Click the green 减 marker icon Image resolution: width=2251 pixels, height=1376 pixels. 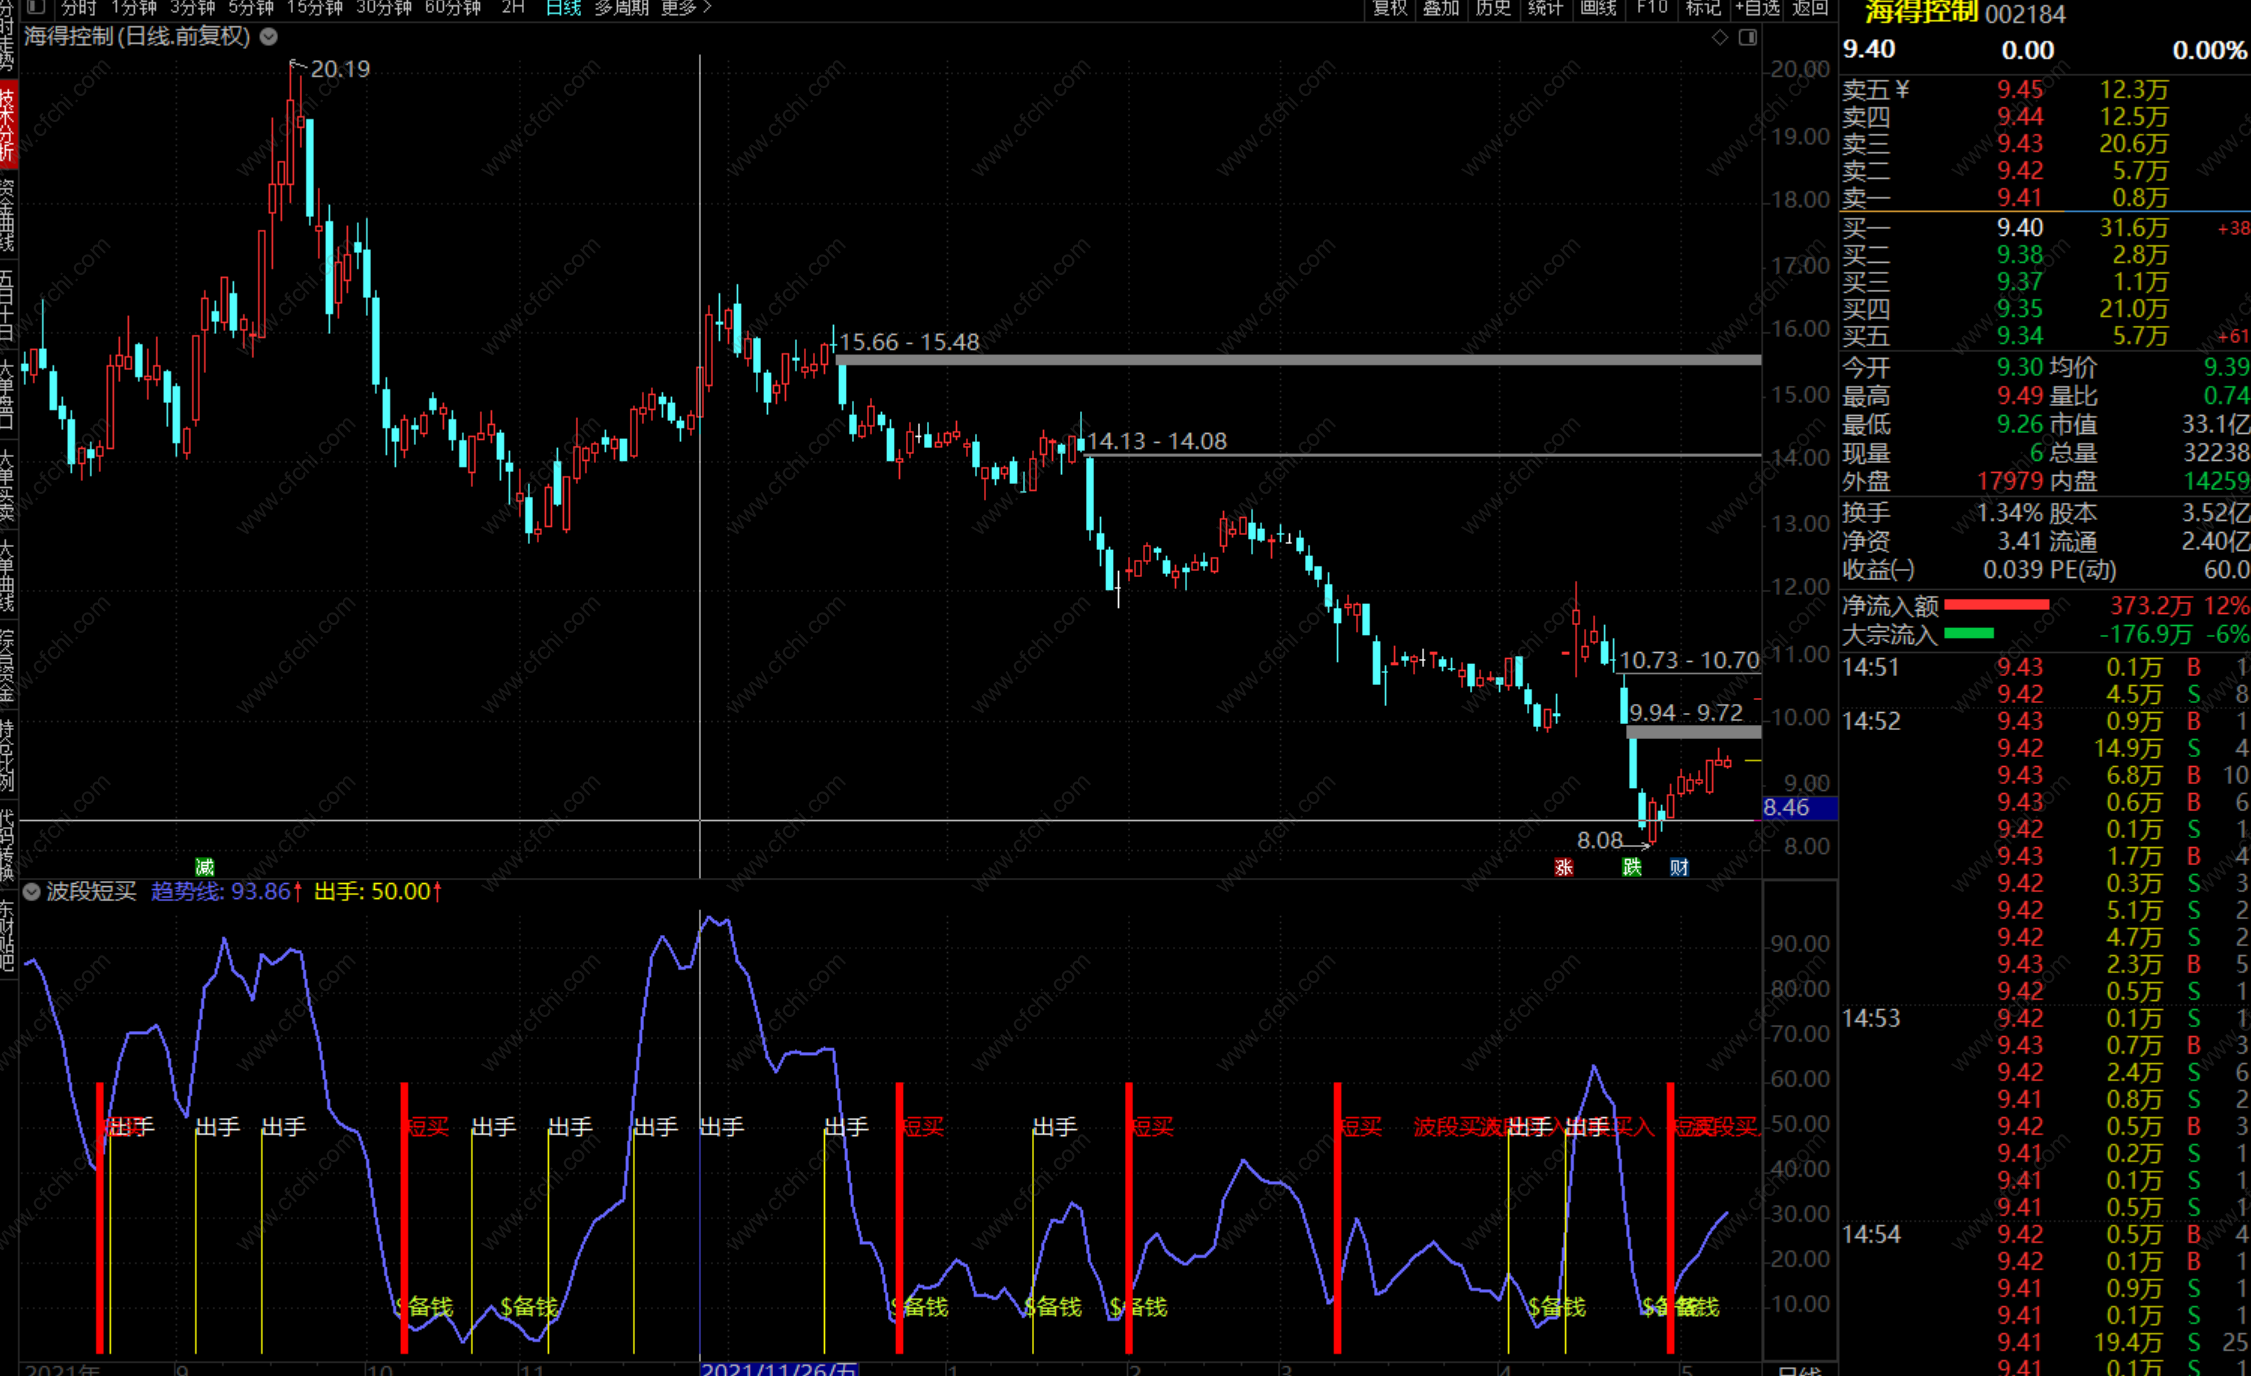[x=205, y=866]
